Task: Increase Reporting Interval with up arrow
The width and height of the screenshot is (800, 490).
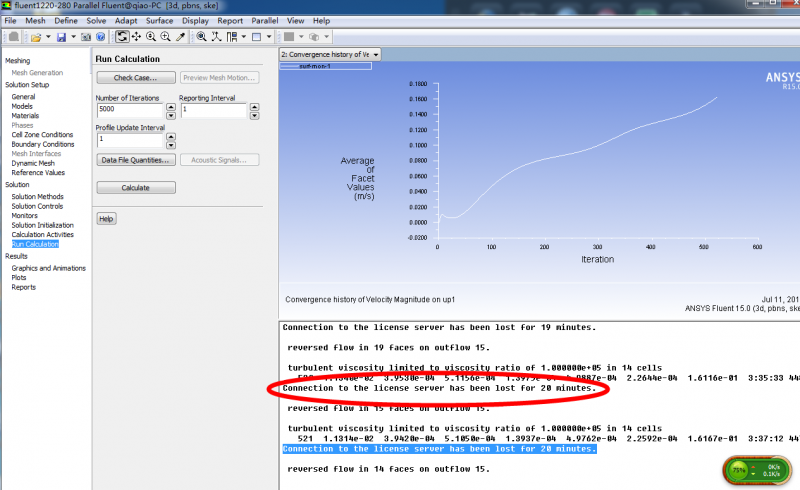Action: 255,107
